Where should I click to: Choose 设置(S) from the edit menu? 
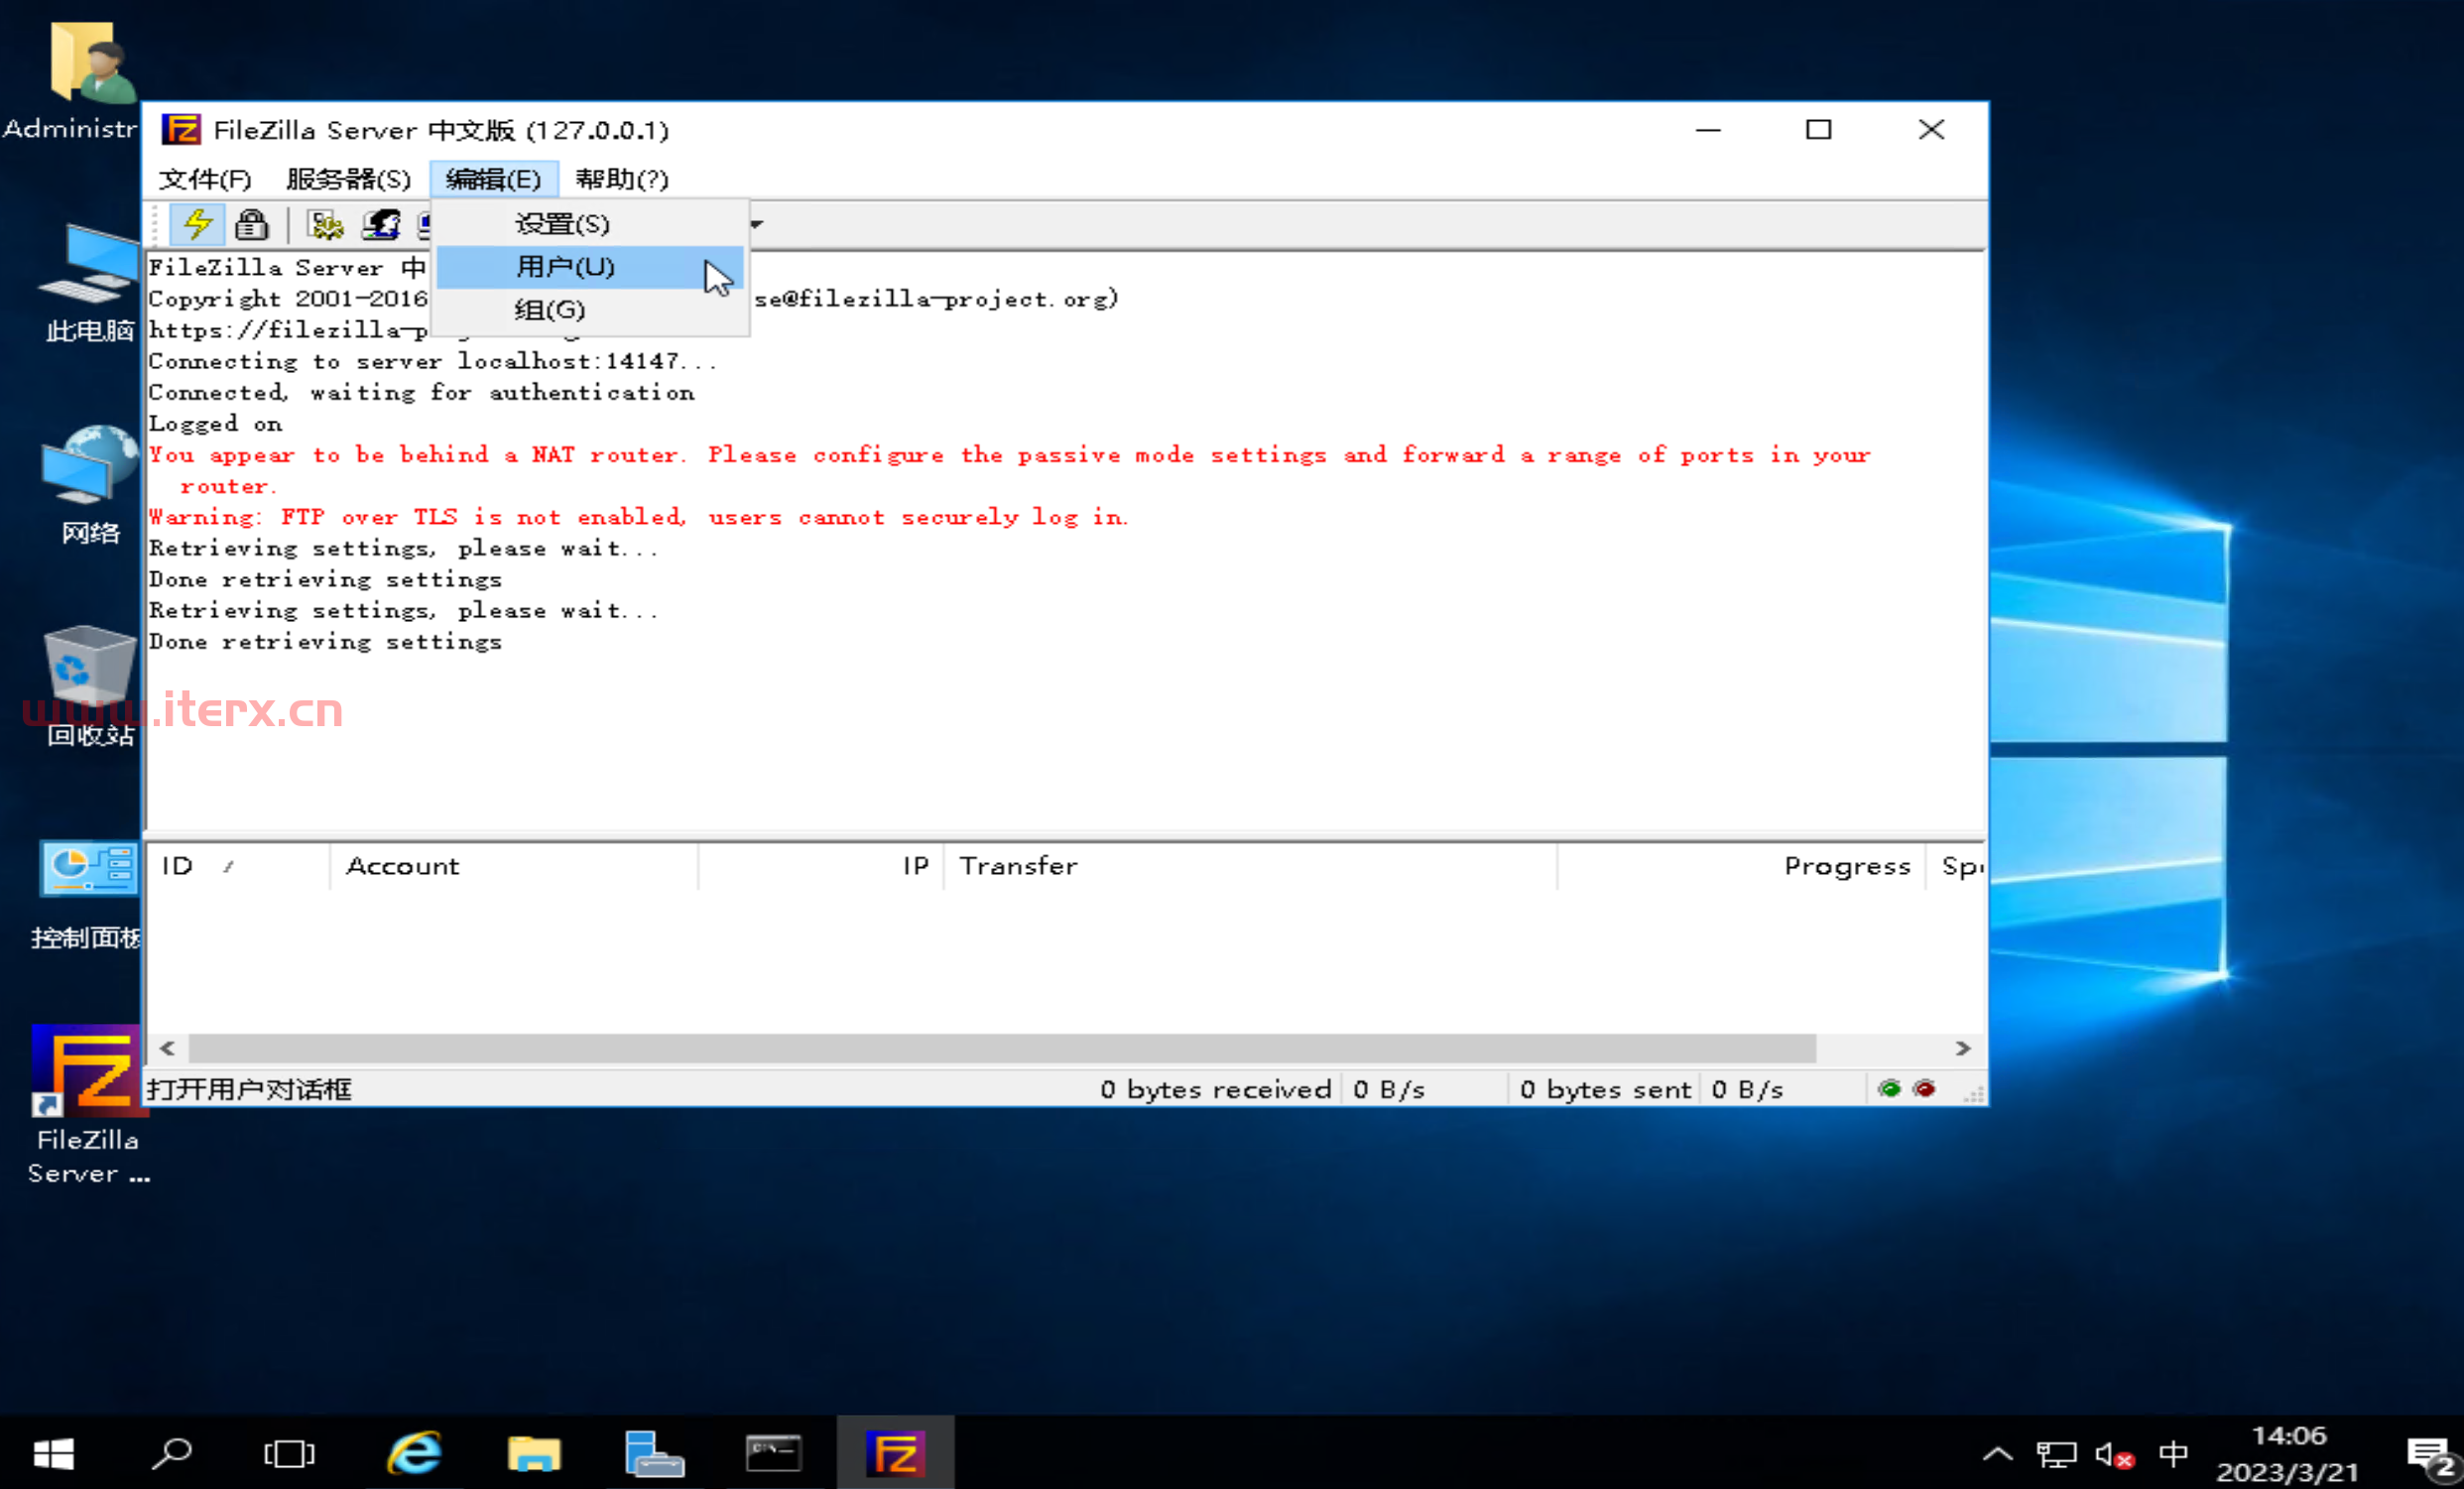tap(590, 224)
